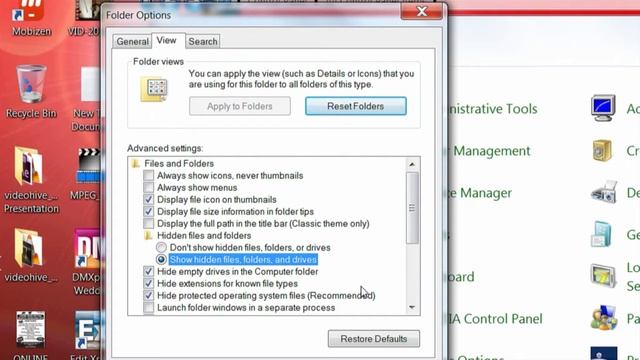Click the safe icon in Control Panel
This screenshot has width=640, height=360.
click(602, 150)
